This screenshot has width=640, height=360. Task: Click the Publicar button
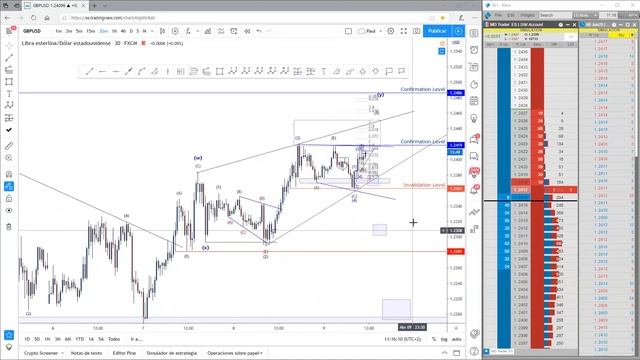click(x=437, y=31)
